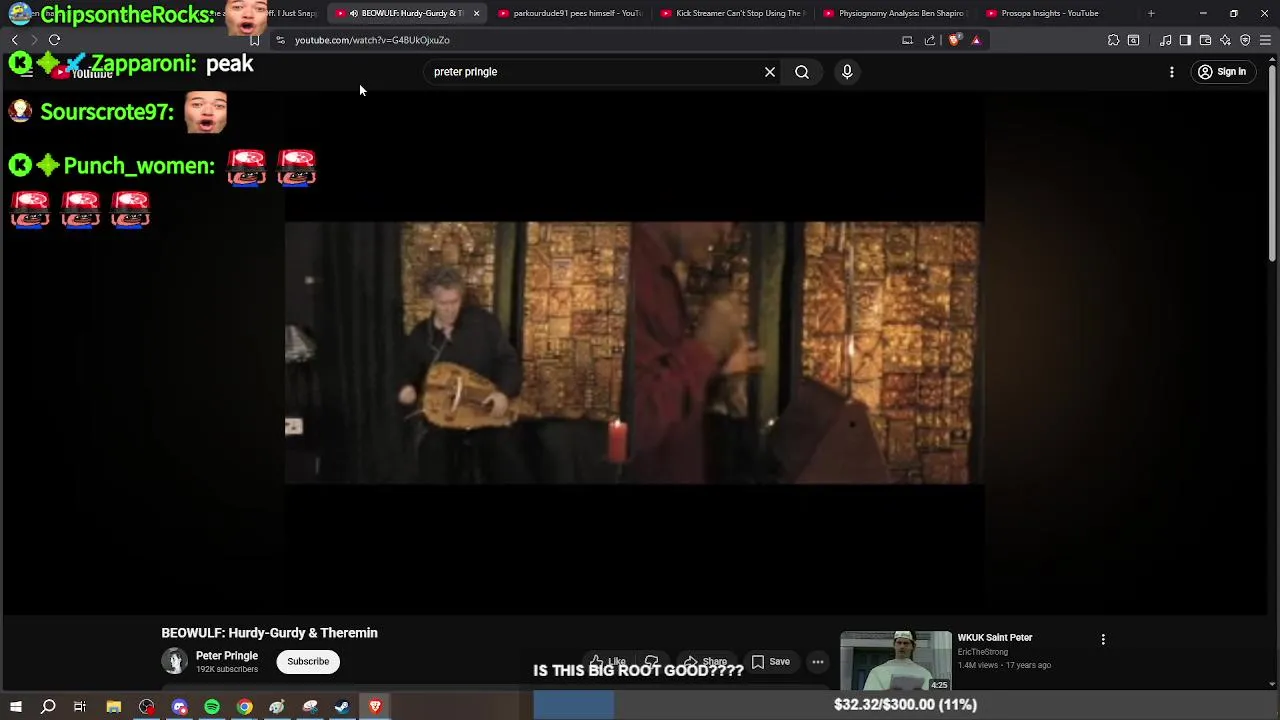Open Brave VPN shield icon

coord(1245,40)
